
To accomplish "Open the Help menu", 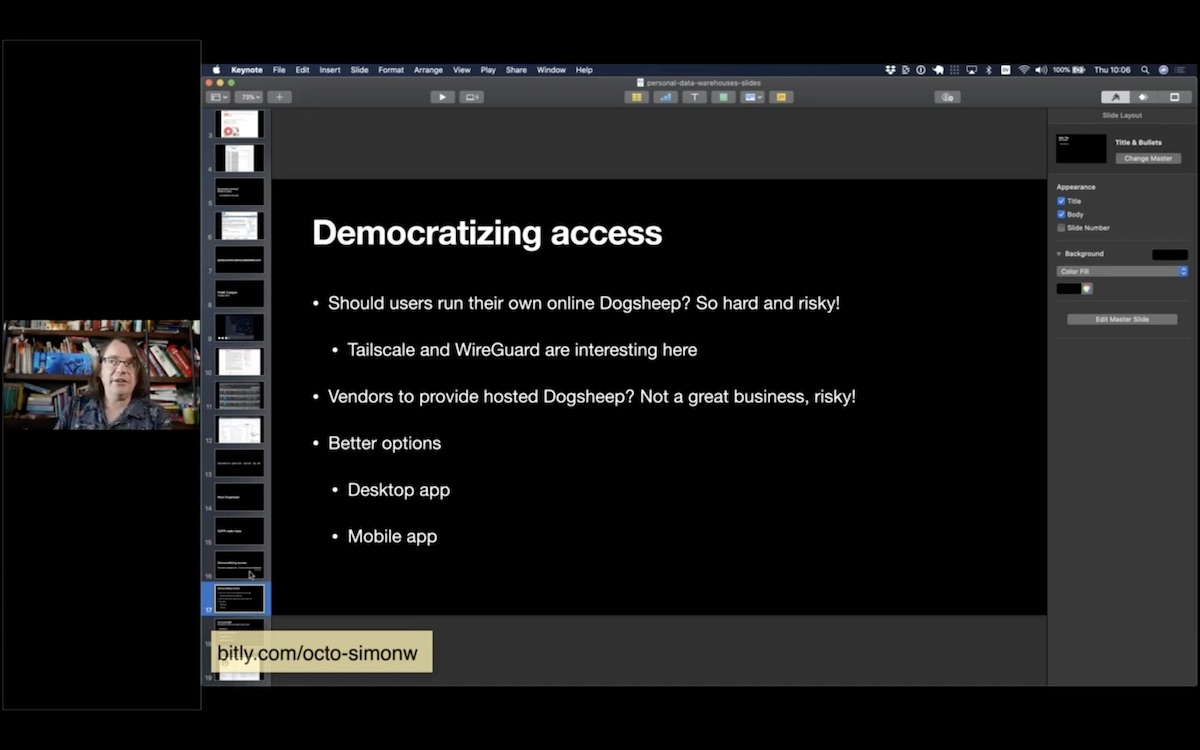I will click(x=584, y=70).
